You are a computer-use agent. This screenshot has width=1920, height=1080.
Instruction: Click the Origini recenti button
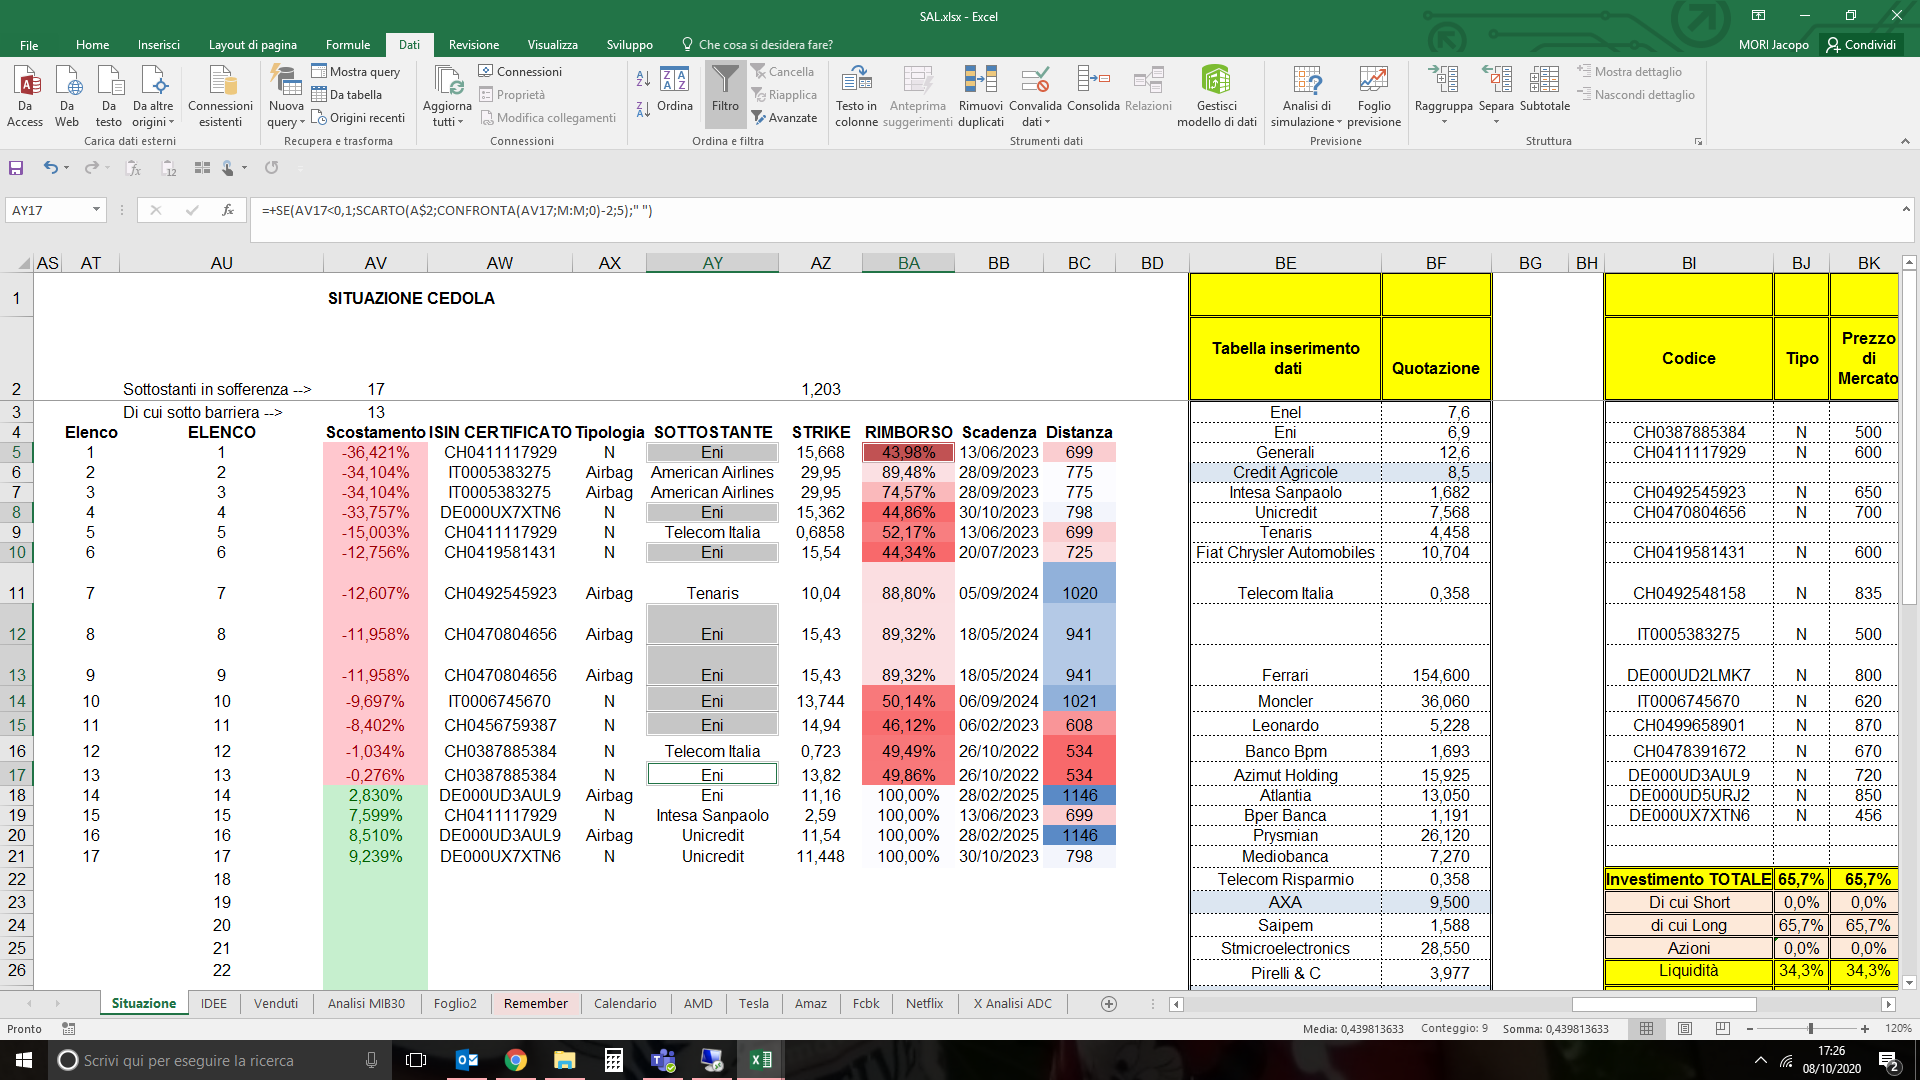(x=358, y=117)
